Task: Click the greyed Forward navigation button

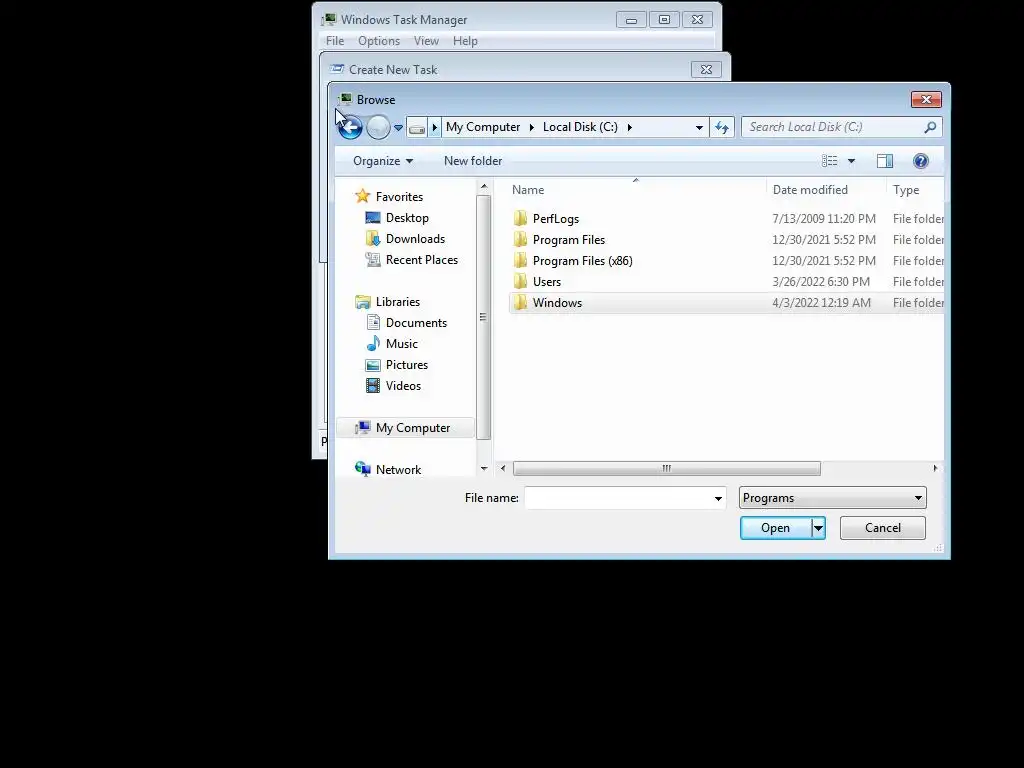Action: tap(378, 127)
